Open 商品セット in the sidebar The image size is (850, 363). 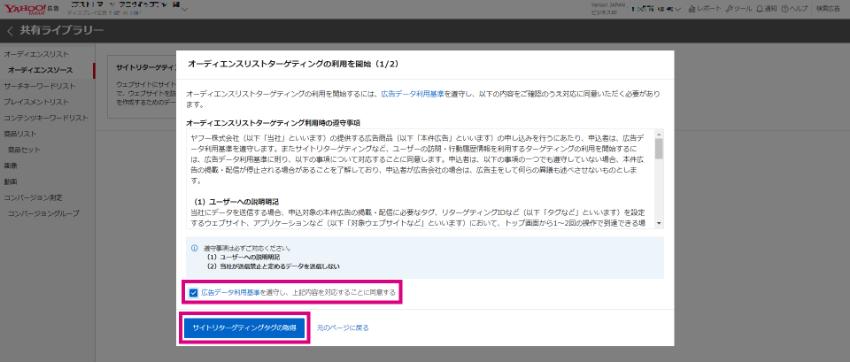coord(24,150)
